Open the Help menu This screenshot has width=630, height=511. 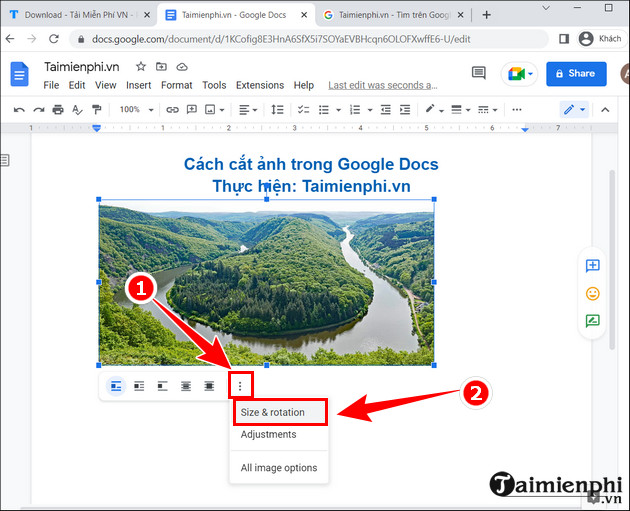pyautogui.click(x=304, y=85)
